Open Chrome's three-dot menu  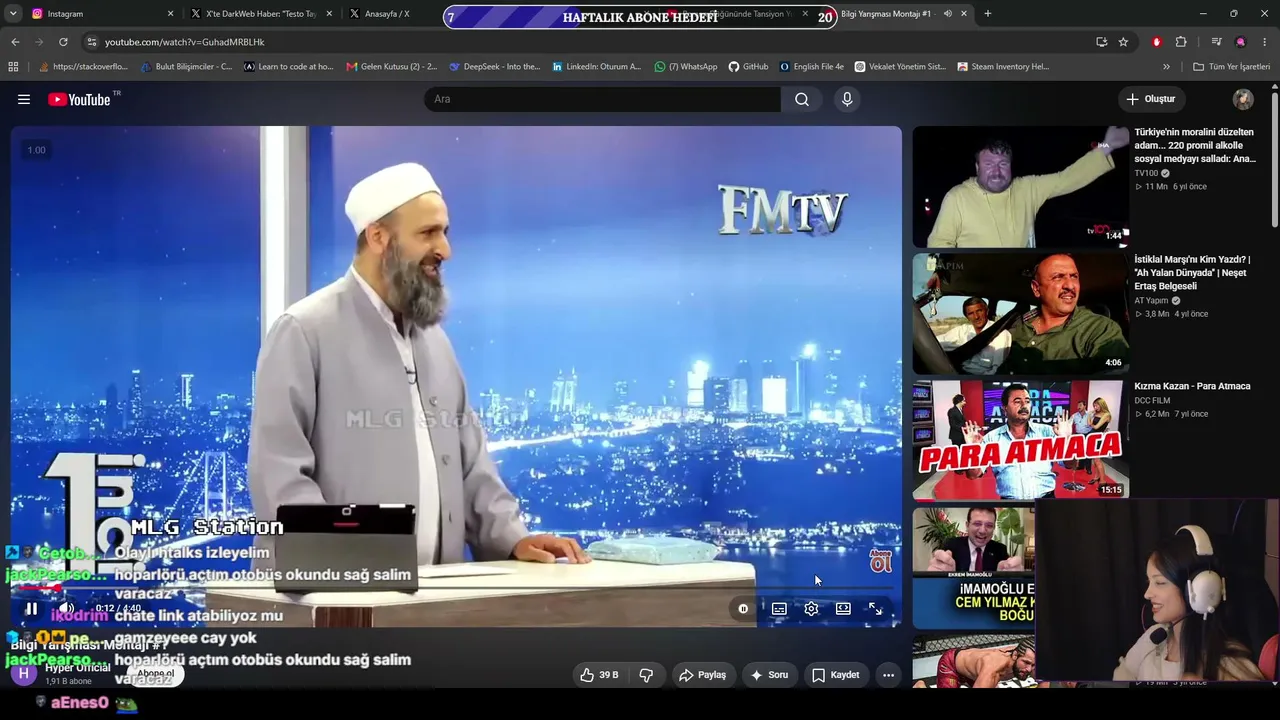tap(1265, 42)
